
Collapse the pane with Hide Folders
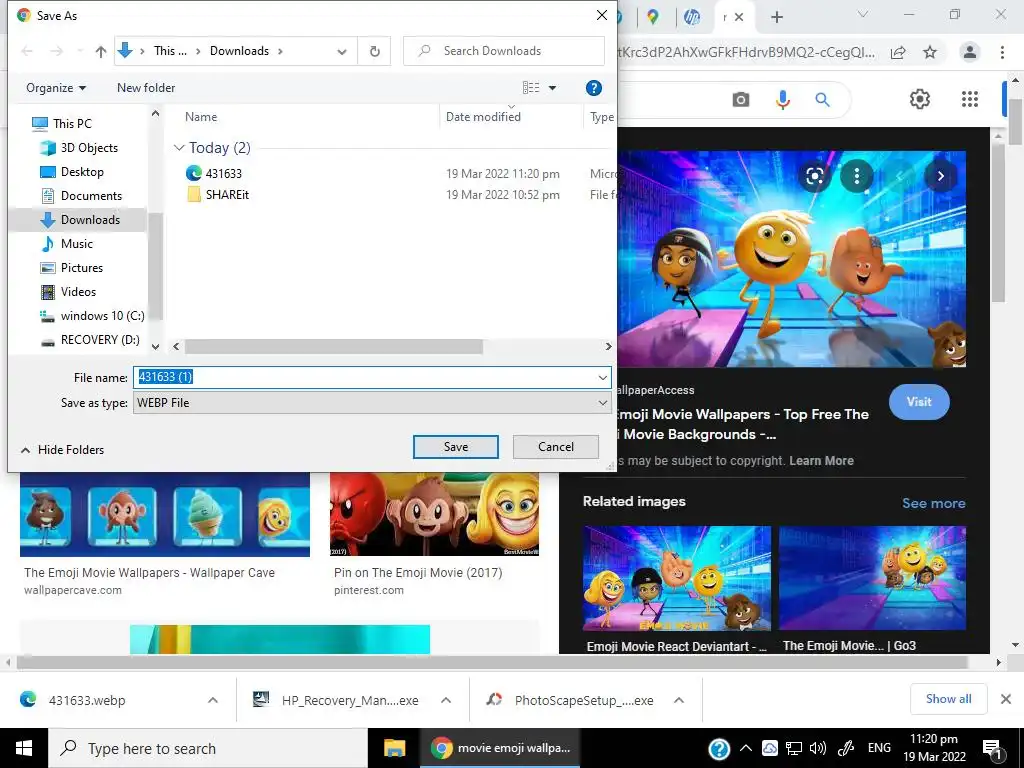click(63, 450)
